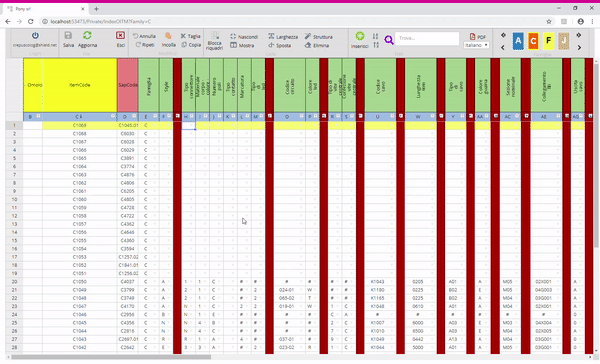Image resolution: width=600 pixels, height=364 pixels.
Task: Switch to family J tag
Action: pos(564,41)
